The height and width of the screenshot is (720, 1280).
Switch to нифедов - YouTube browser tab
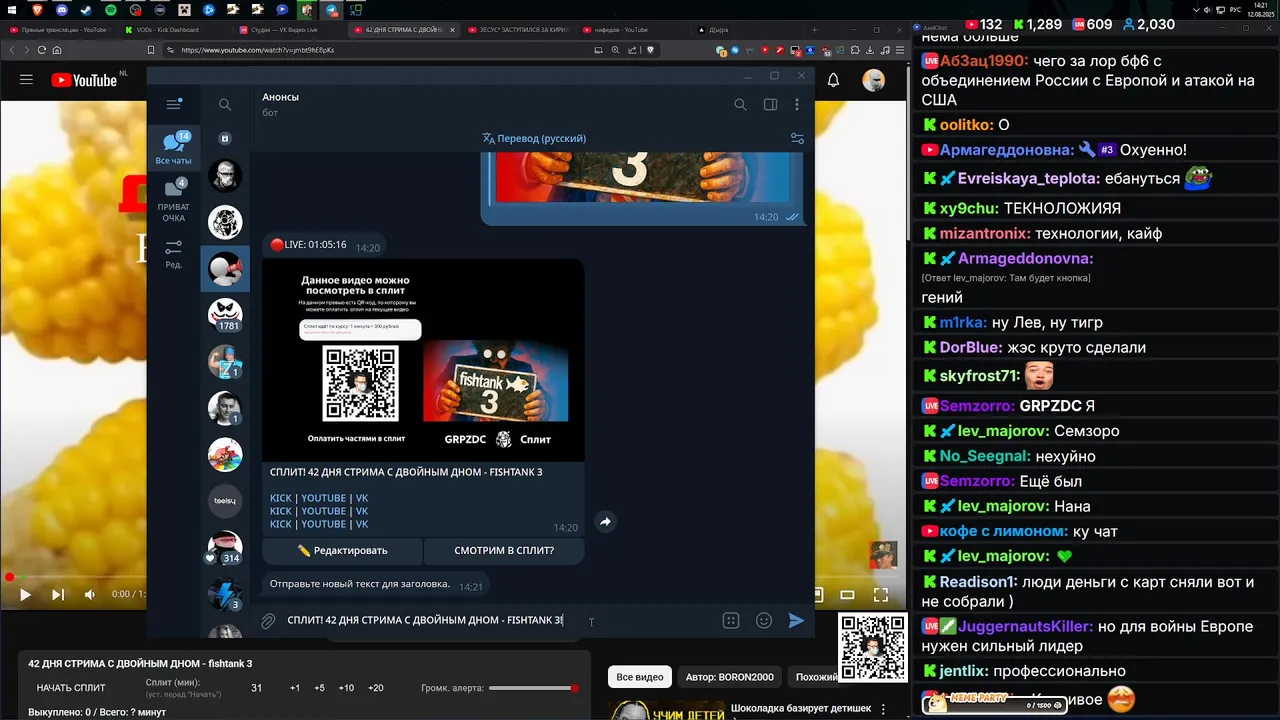622,30
